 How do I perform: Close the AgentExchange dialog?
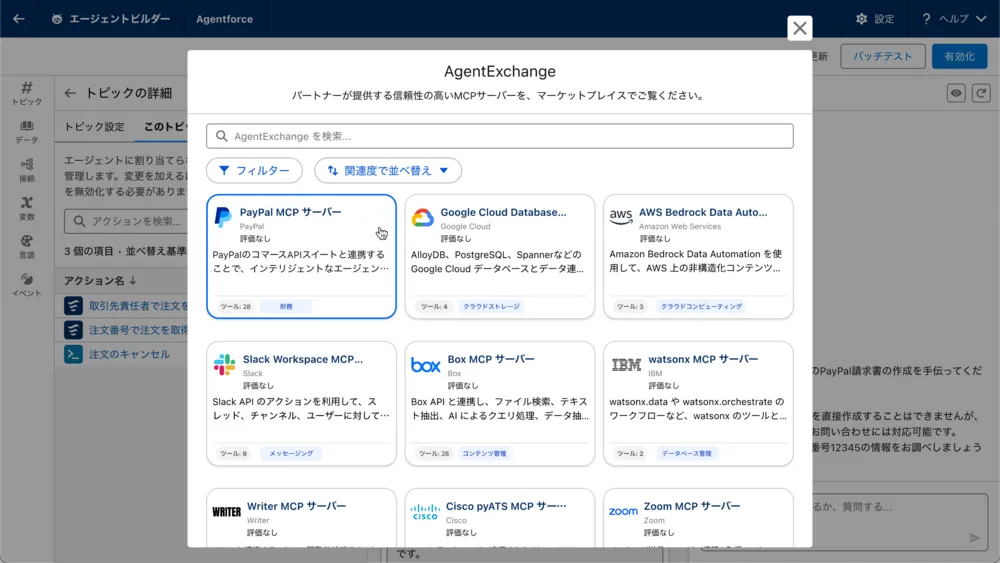tap(799, 28)
